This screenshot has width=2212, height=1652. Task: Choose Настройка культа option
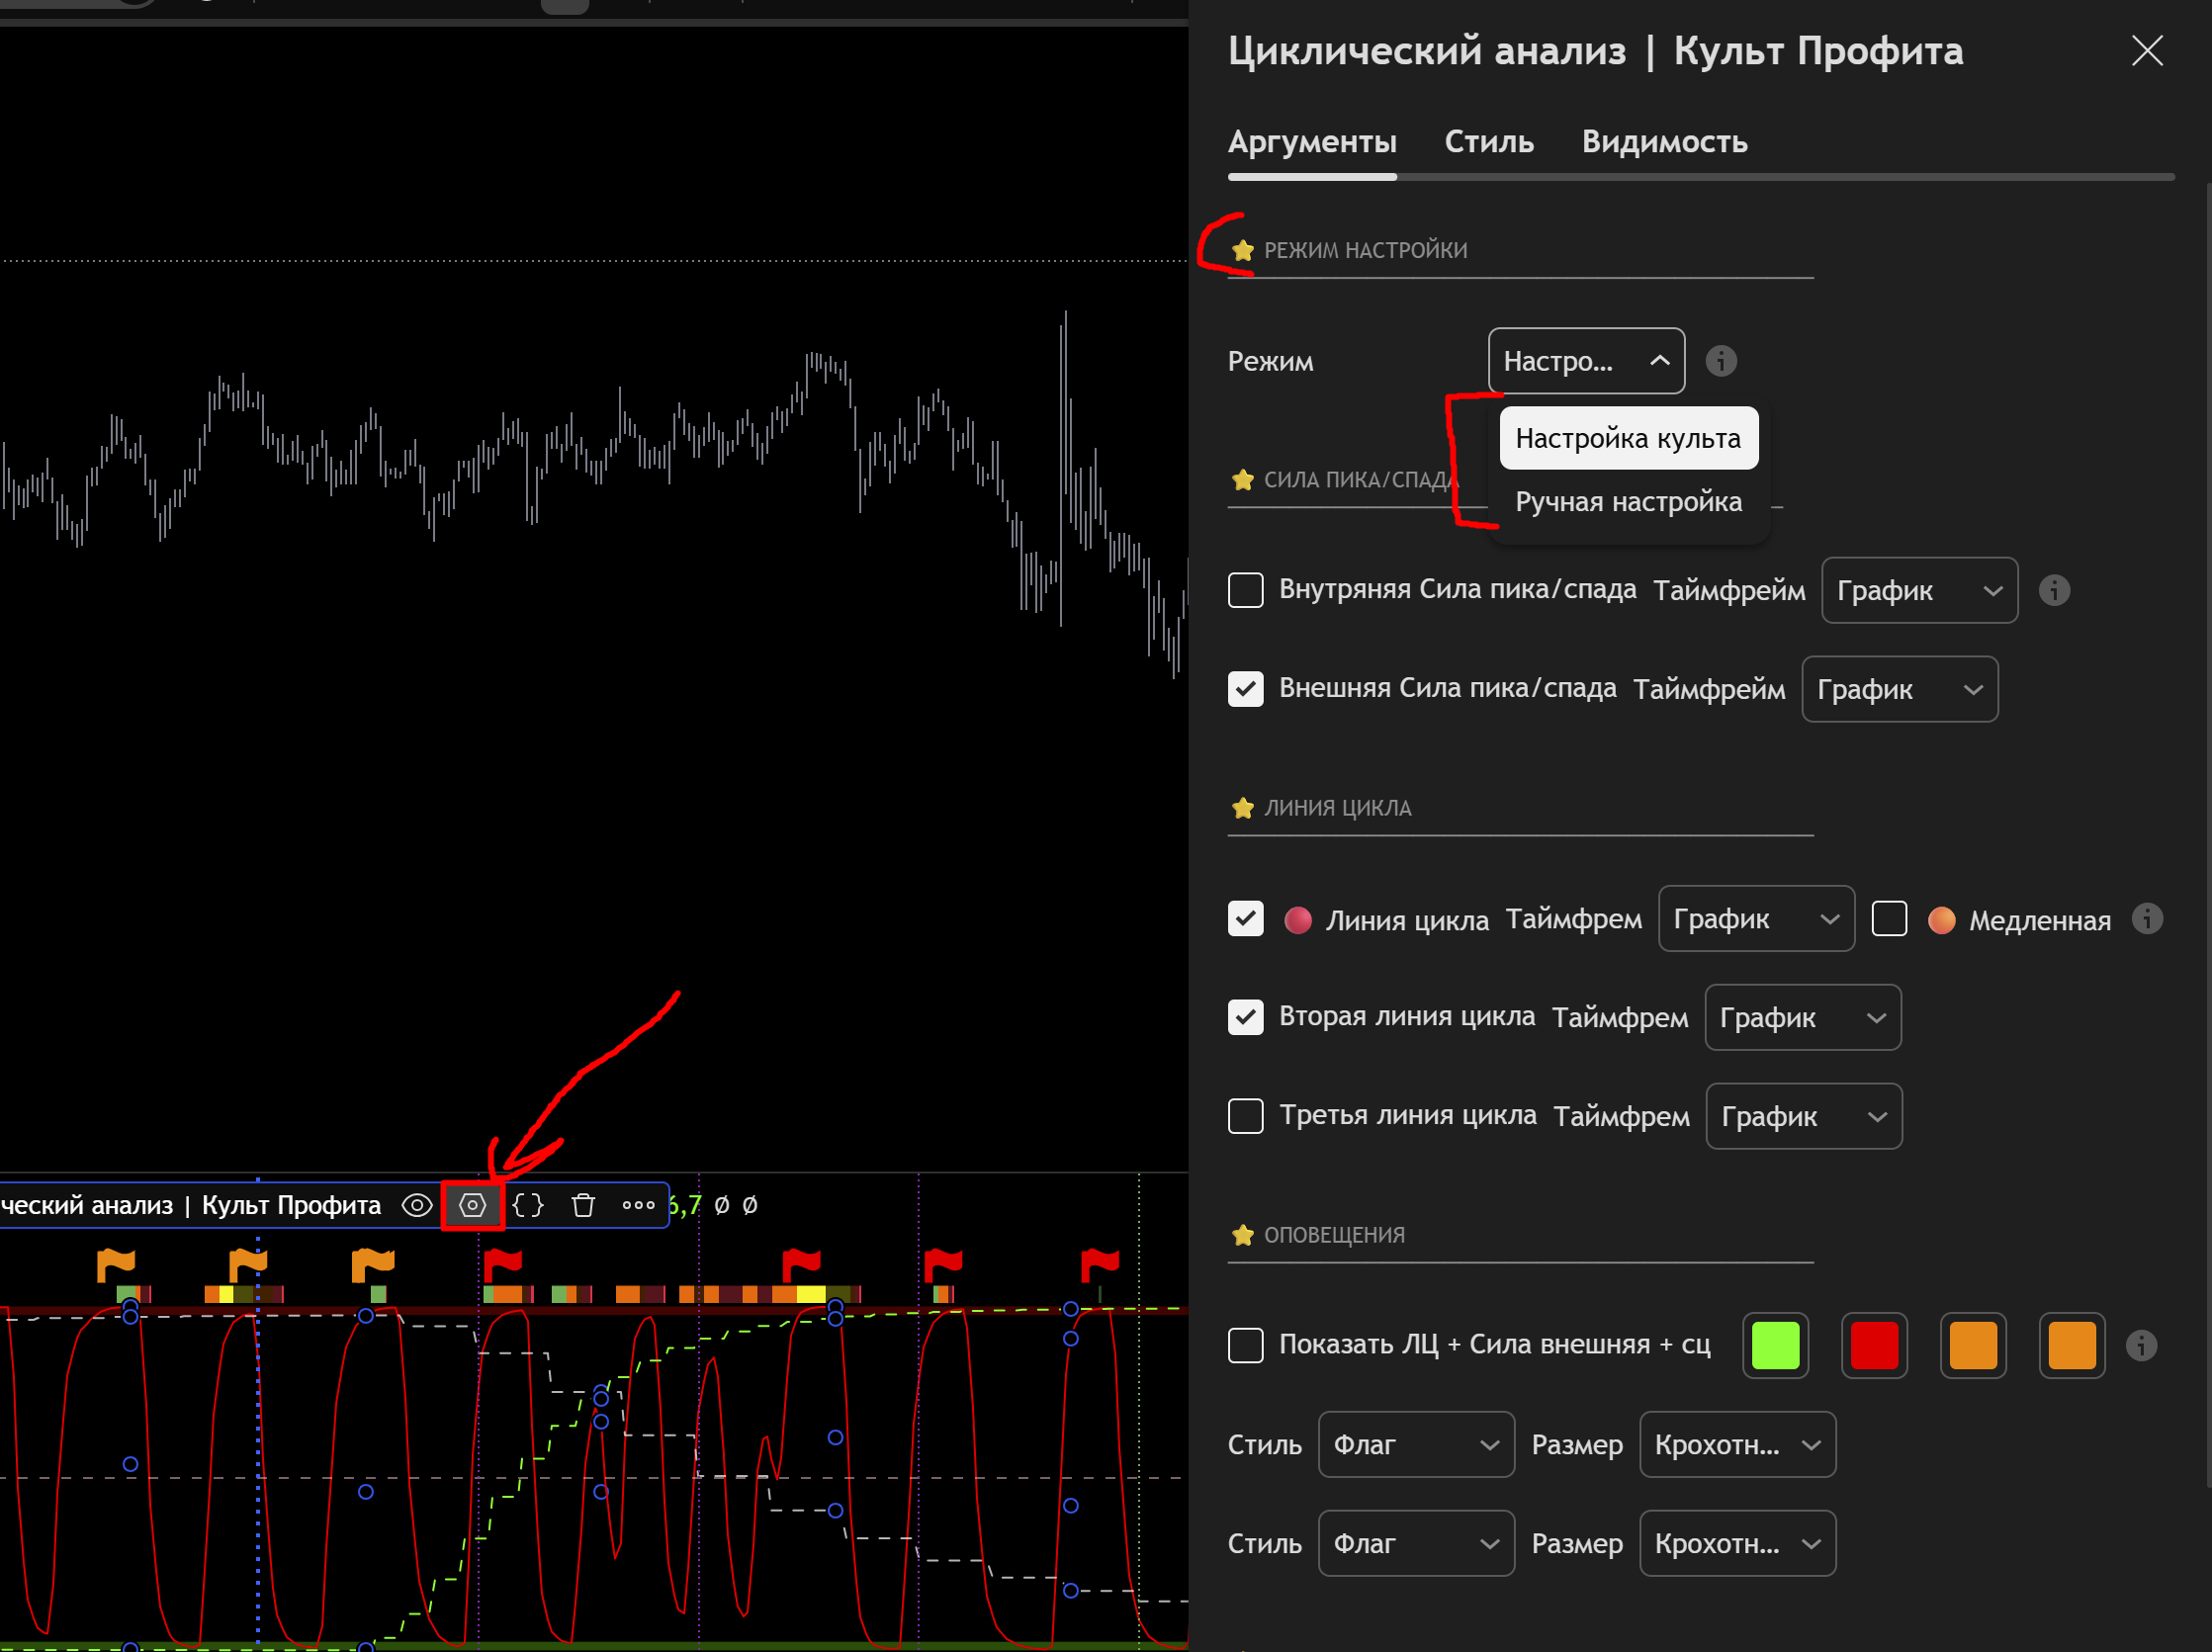[x=1628, y=438]
